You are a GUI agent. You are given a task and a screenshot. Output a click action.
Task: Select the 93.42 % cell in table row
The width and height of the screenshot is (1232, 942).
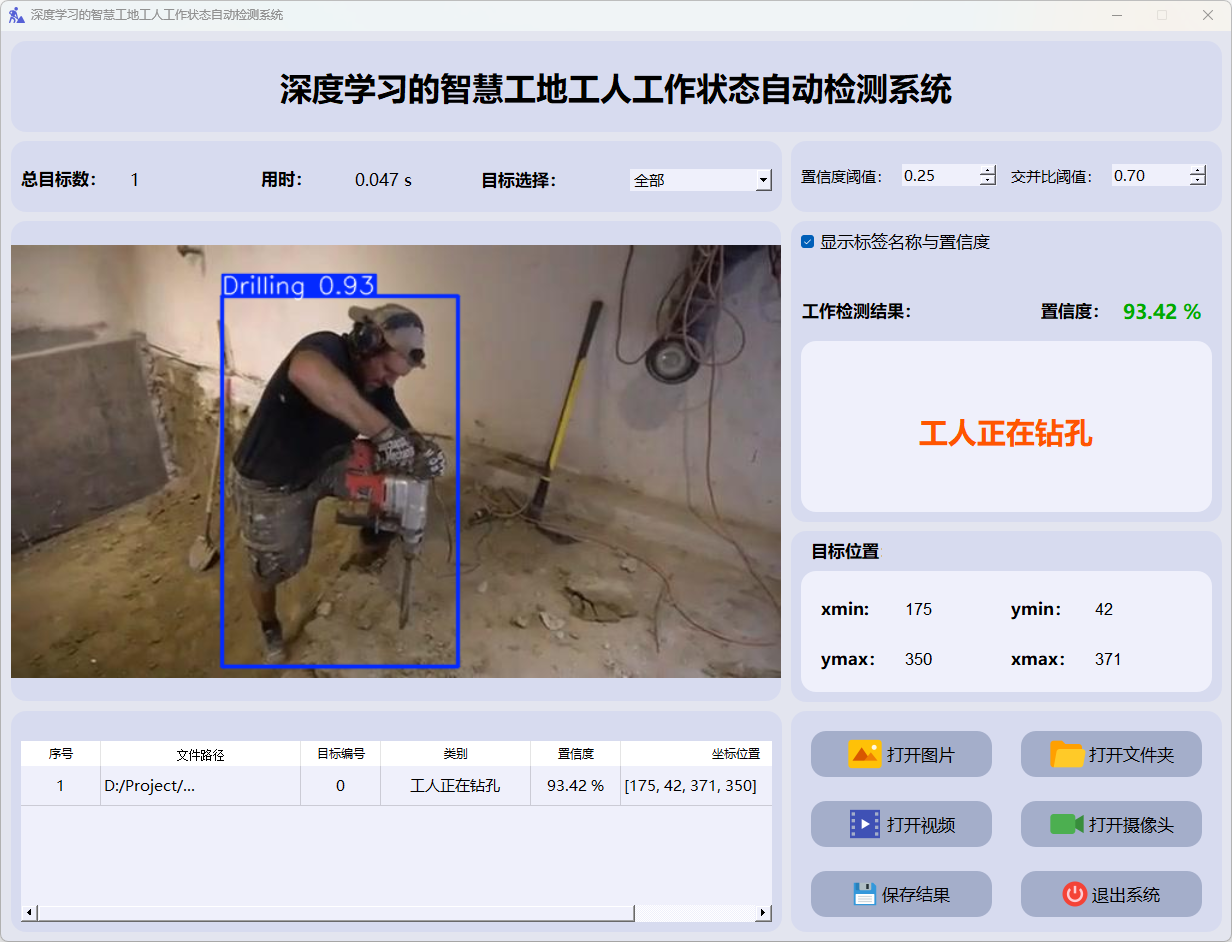(x=575, y=786)
